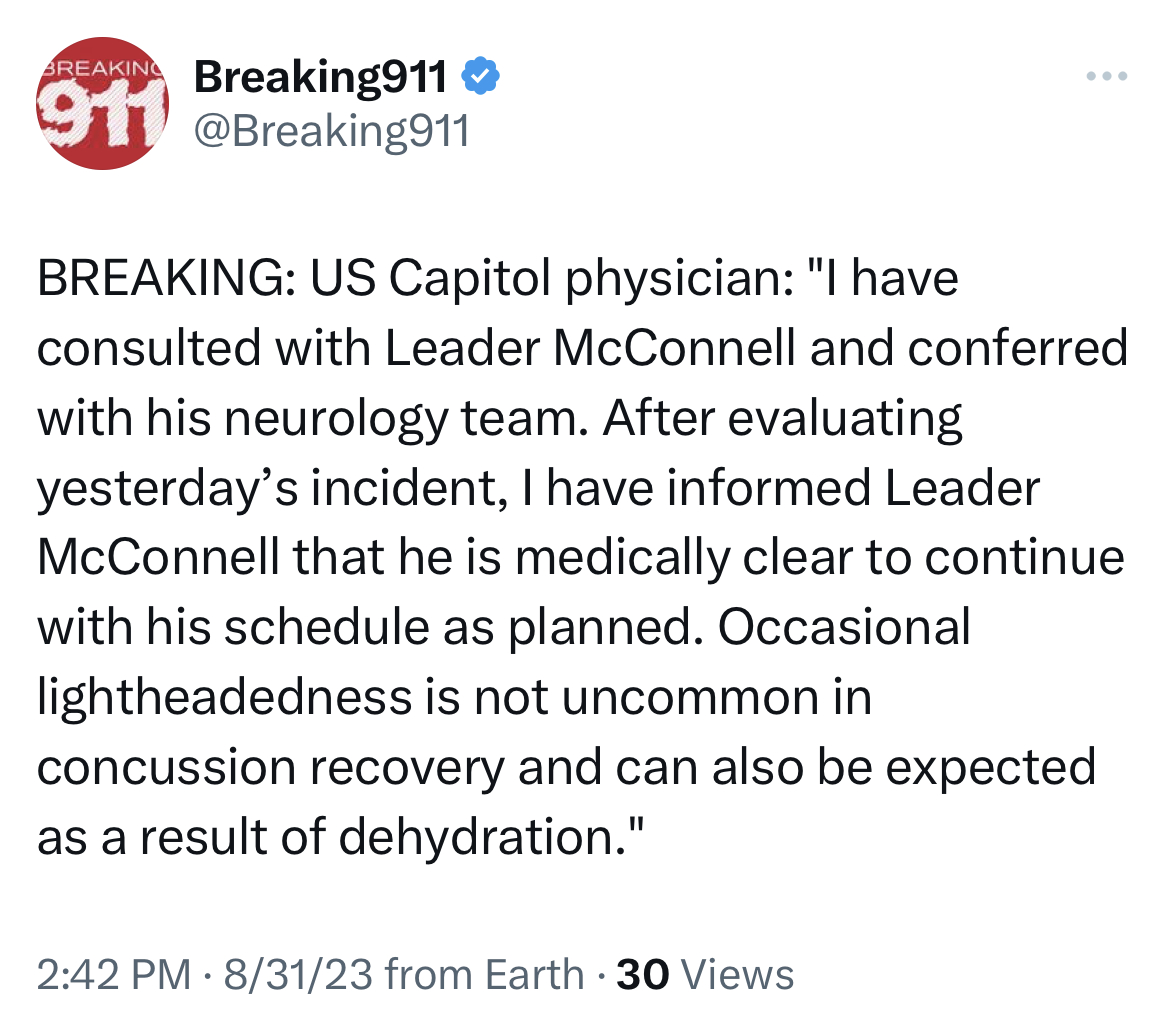Click 'yesterday's incident' in the tweet
Viewport: 1170px width, 1015px height.
point(268,490)
